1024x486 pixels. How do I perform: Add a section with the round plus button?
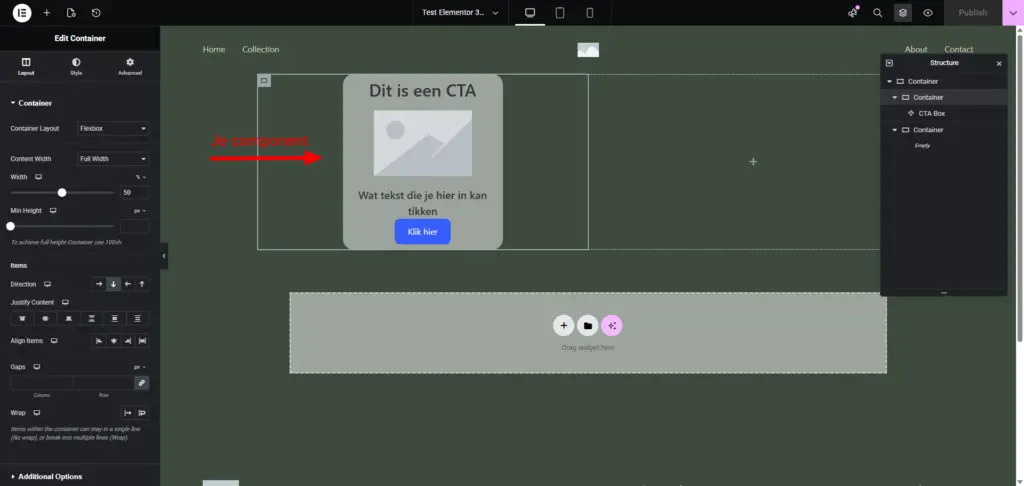[x=564, y=325]
